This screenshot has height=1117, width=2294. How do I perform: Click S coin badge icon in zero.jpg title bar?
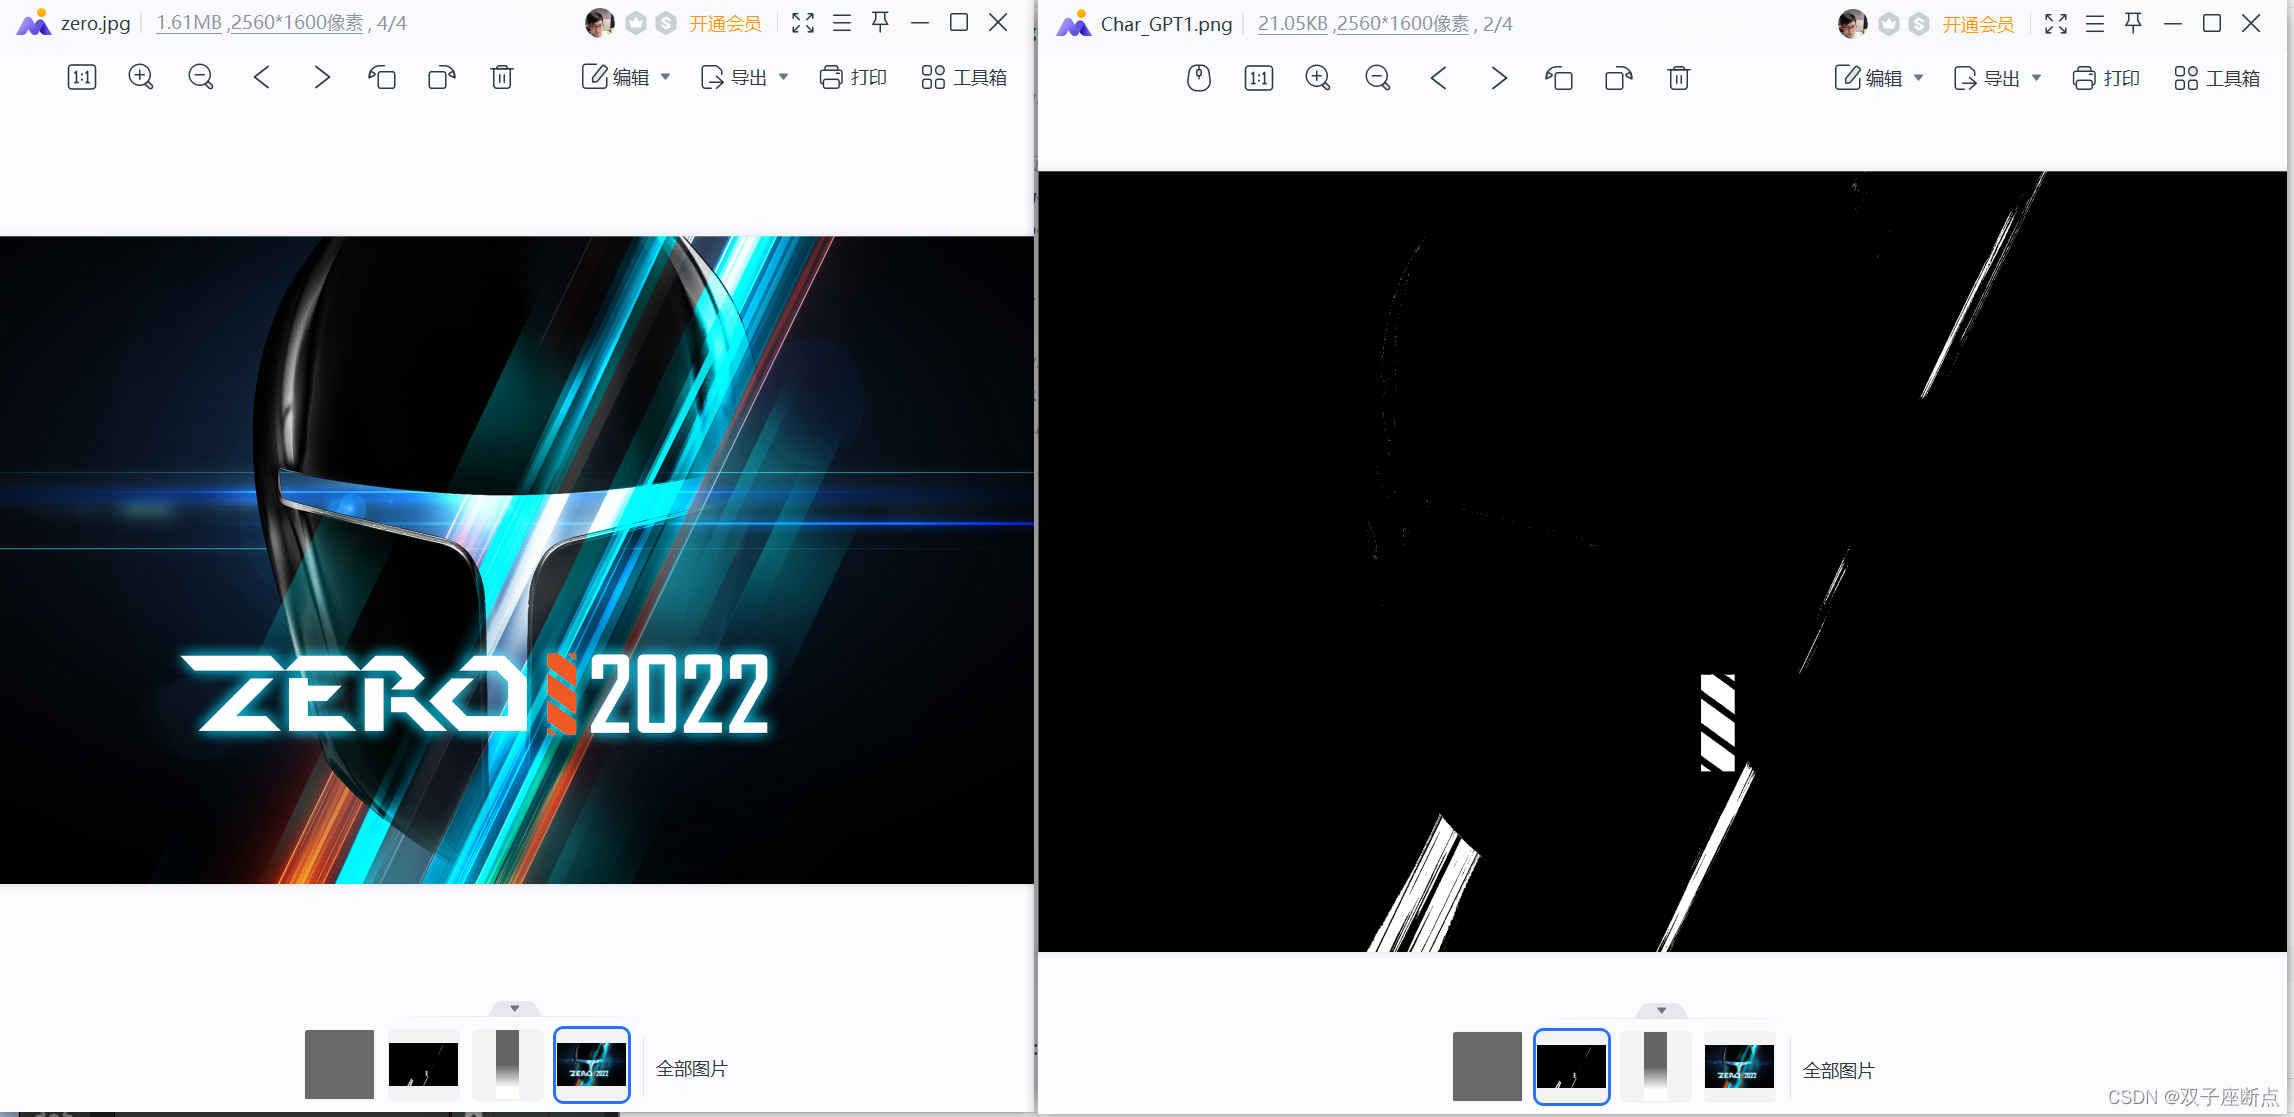pyautogui.click(x=666, y=23)
